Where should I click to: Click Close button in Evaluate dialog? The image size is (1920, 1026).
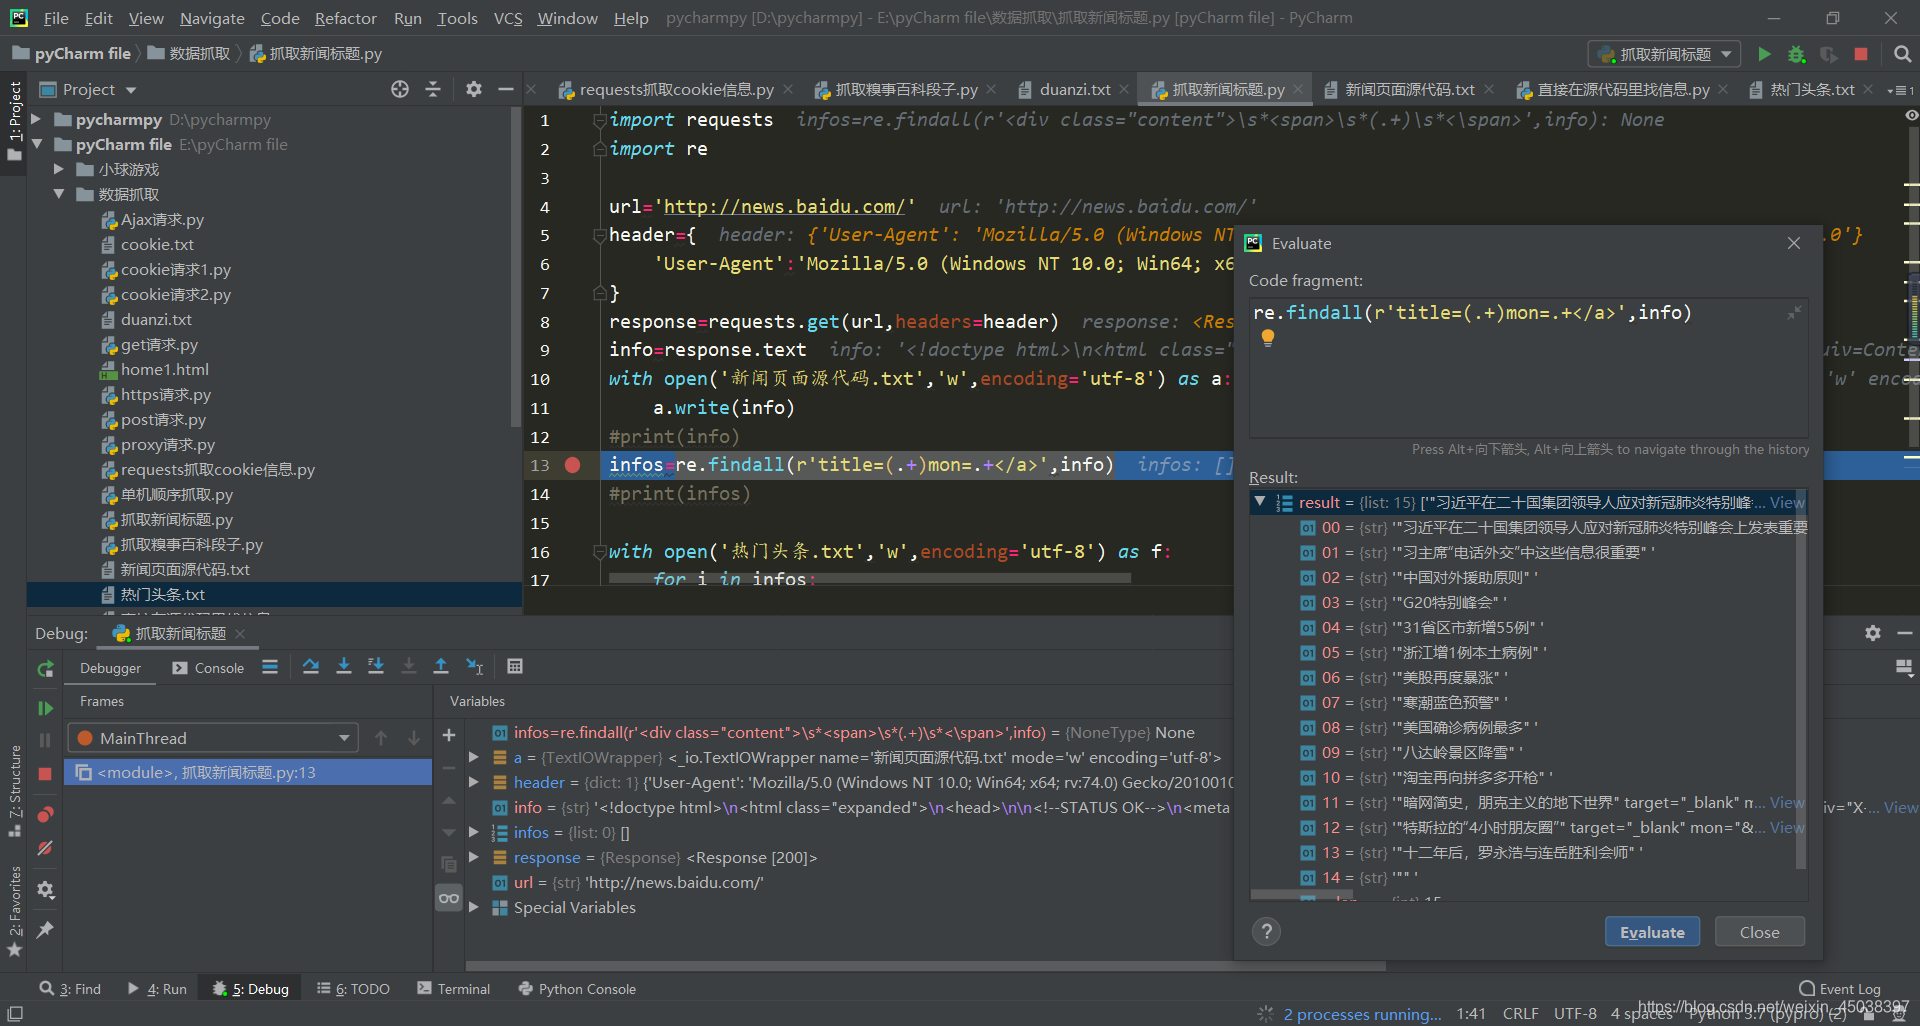coord(1759,932)
